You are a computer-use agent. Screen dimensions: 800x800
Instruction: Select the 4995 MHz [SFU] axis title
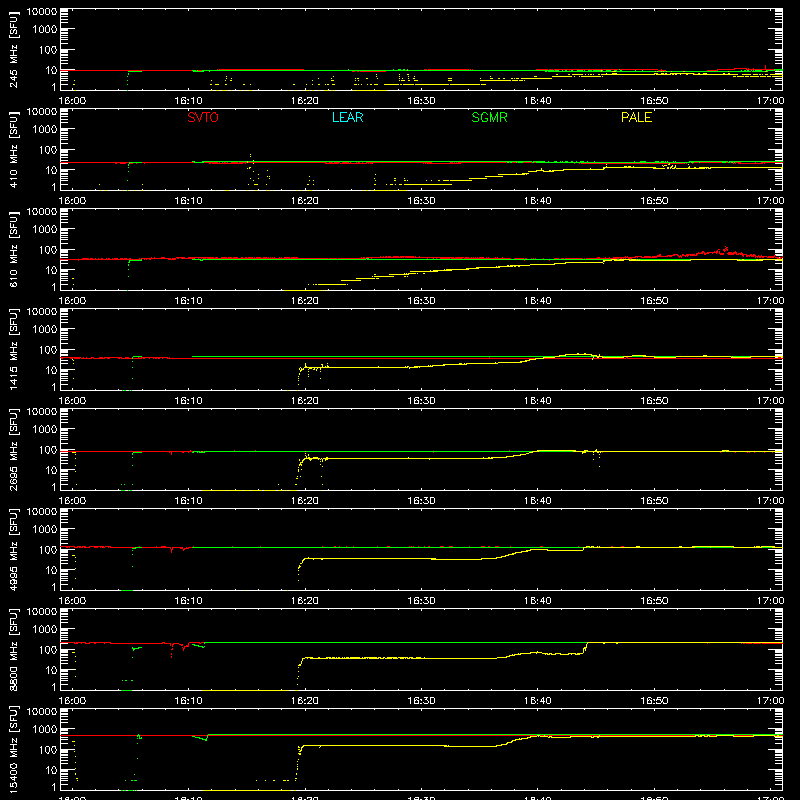pos(14,549)
